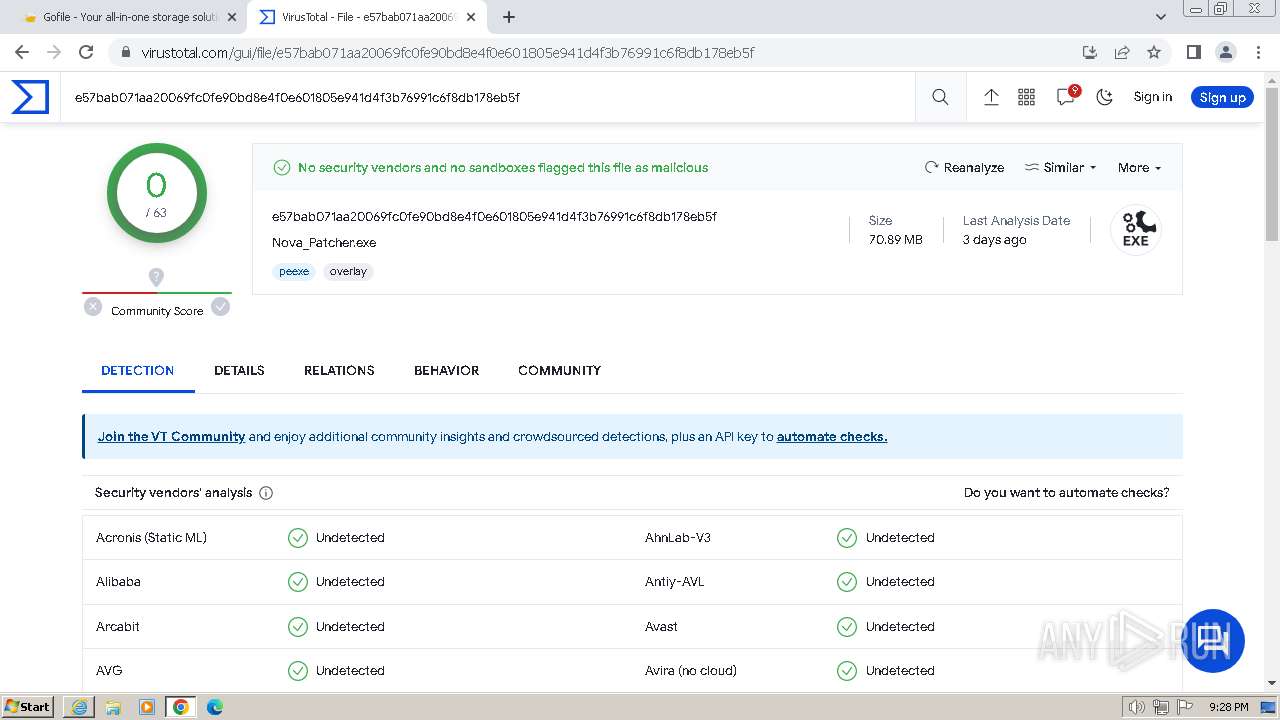The height and width of the screenshot is (720, 1280).
Task: Click the Reanalyze button
Action: point(964,168)
